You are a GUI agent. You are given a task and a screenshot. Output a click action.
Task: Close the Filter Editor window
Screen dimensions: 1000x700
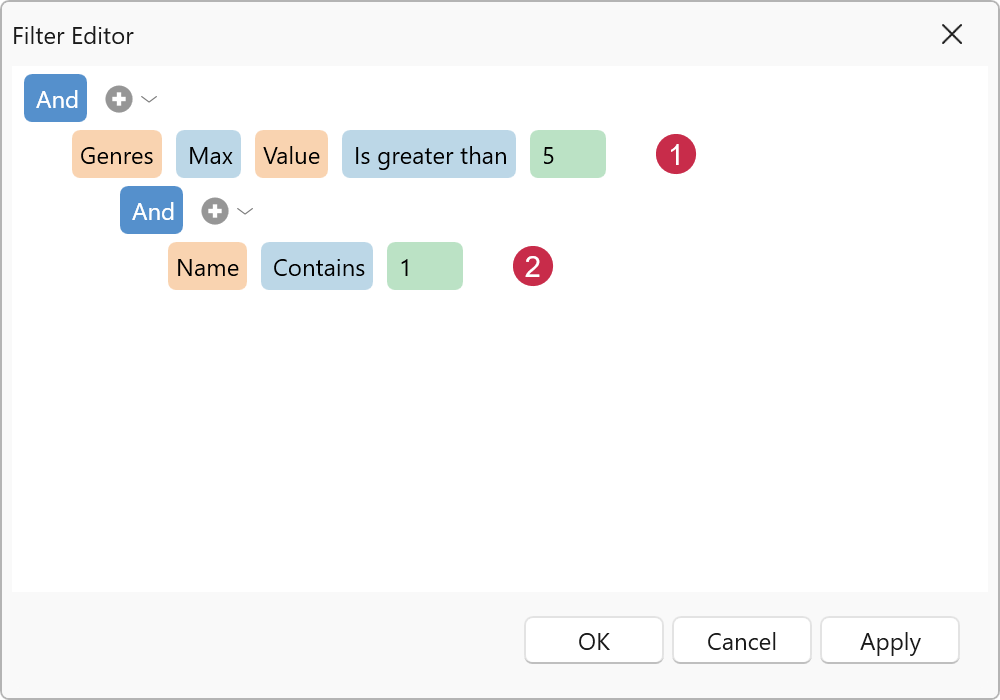pos(952,34)
